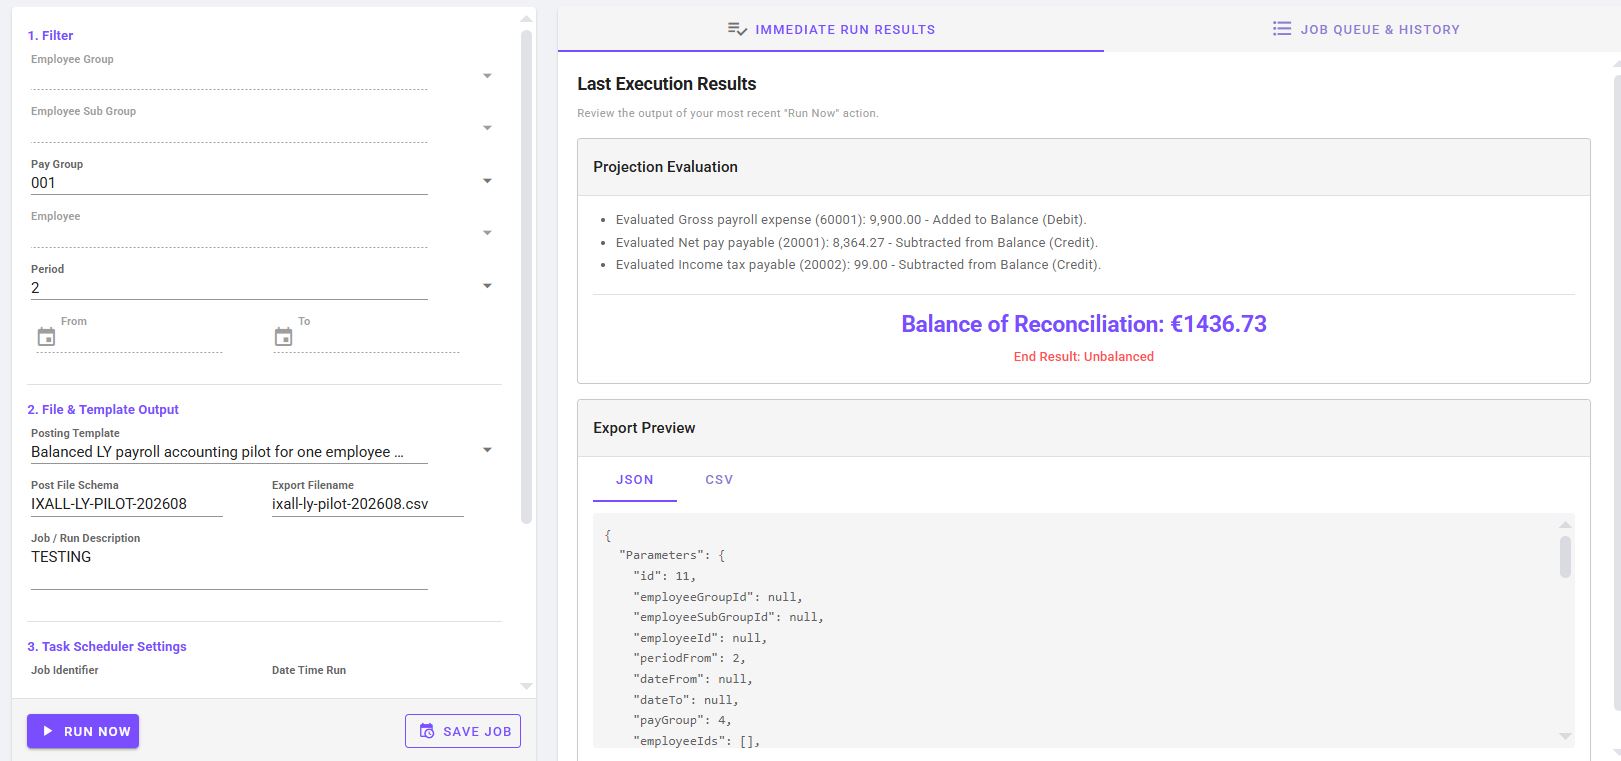Open the From date calendar picker
The height and width of the screenshot is (761, 1621).
[46, 337]
